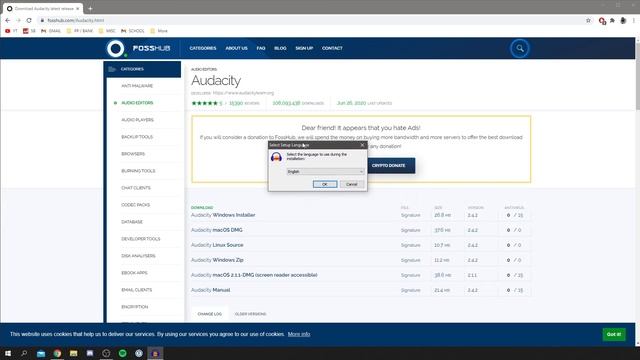Click the browser profile avatar icon

(623, 20)
